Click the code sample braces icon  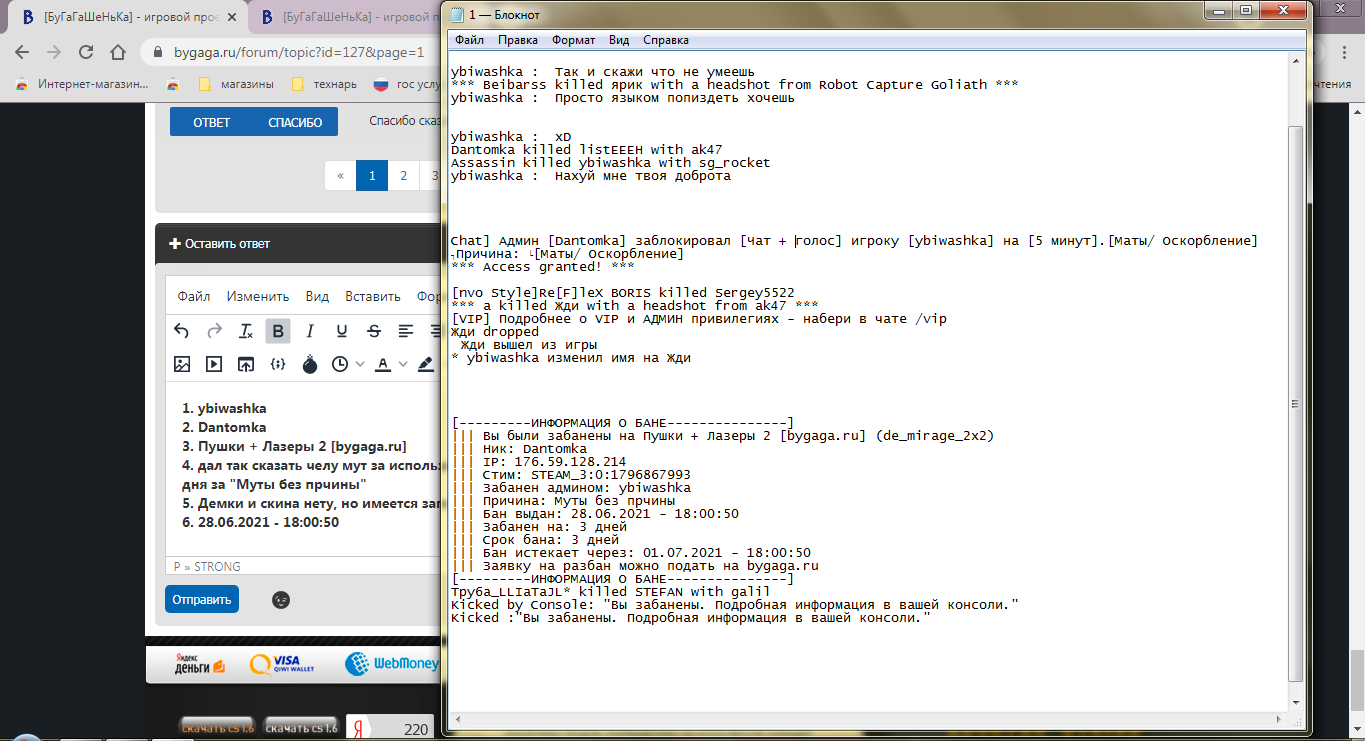coord(278,365)
